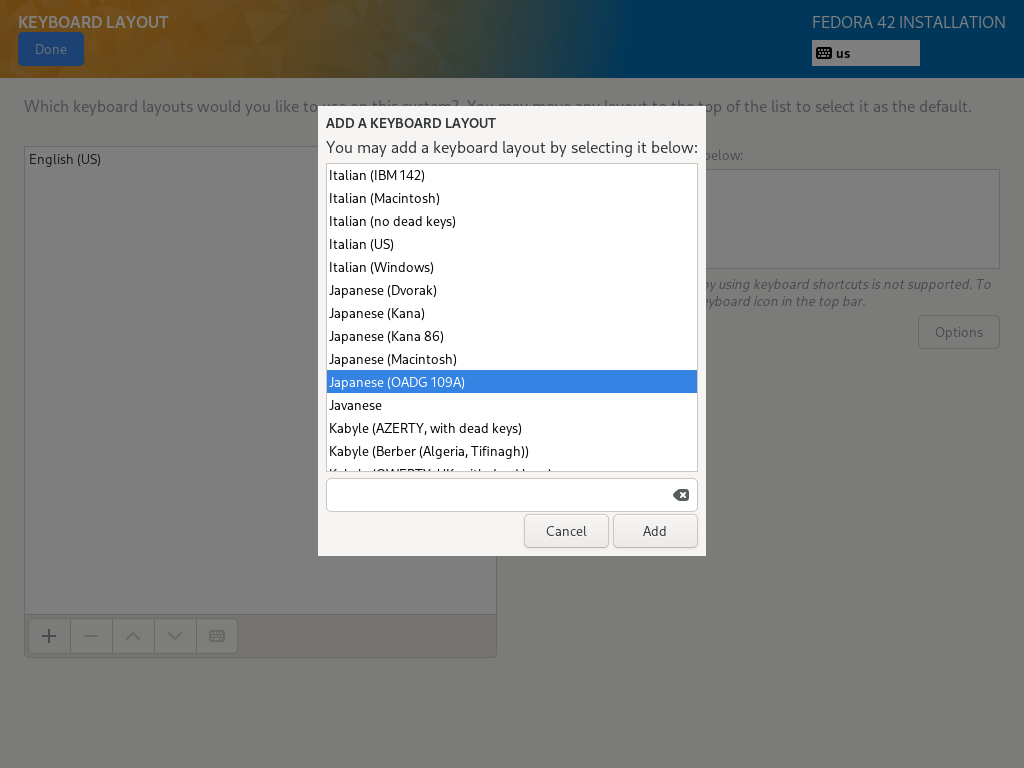Viewport: 1024px width, 768px height.
Task: Select Italian (no dead keys) layout
Action: pos(512,221)
